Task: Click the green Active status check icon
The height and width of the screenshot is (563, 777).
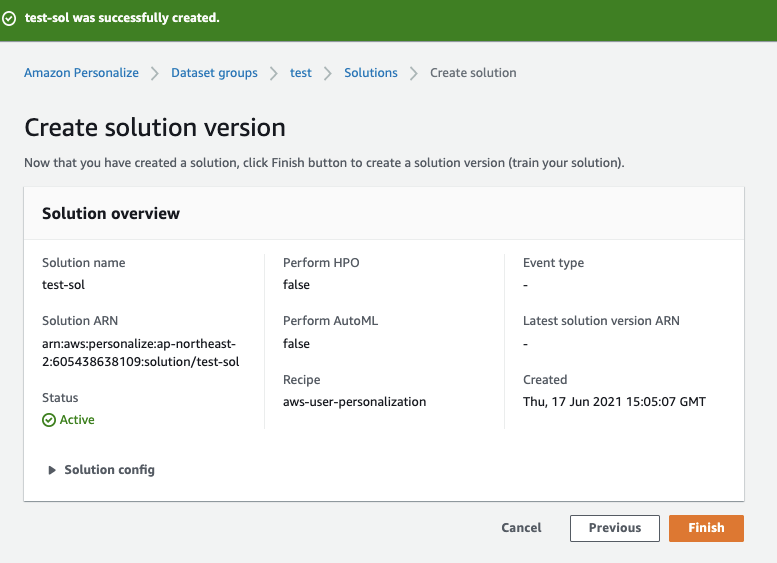Action: tap(49, 420)
